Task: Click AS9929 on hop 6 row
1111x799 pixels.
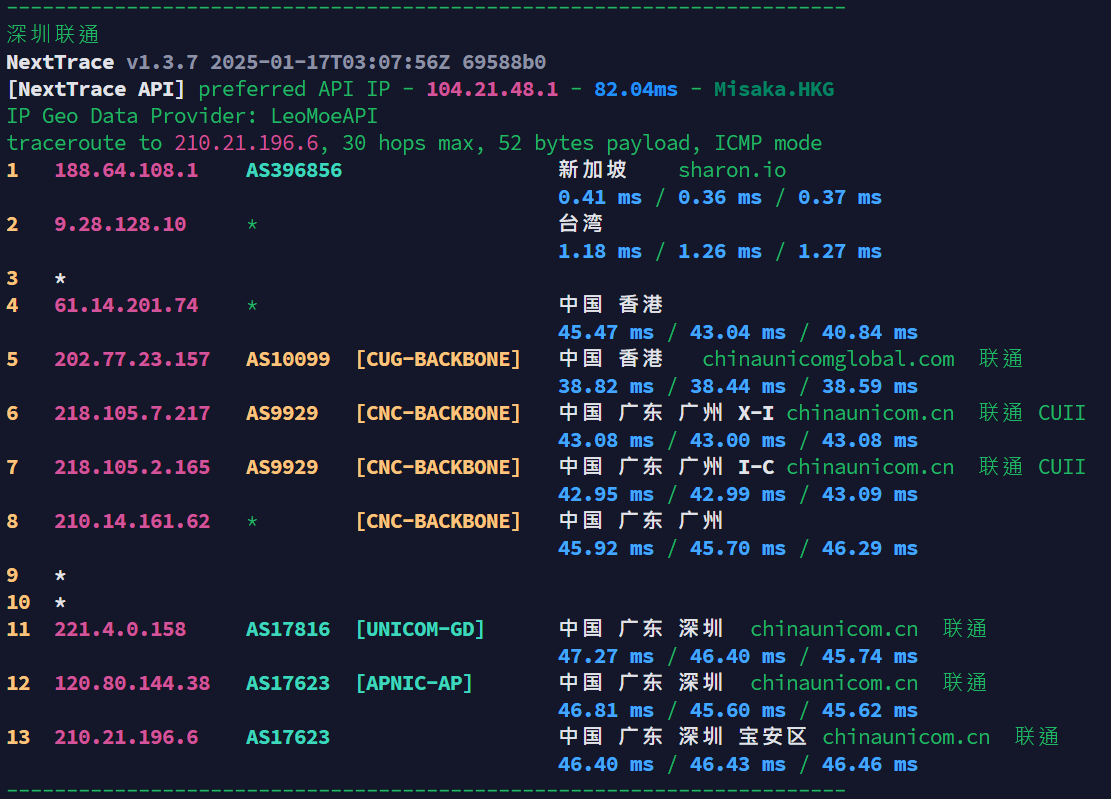Action: pos(282,413)
